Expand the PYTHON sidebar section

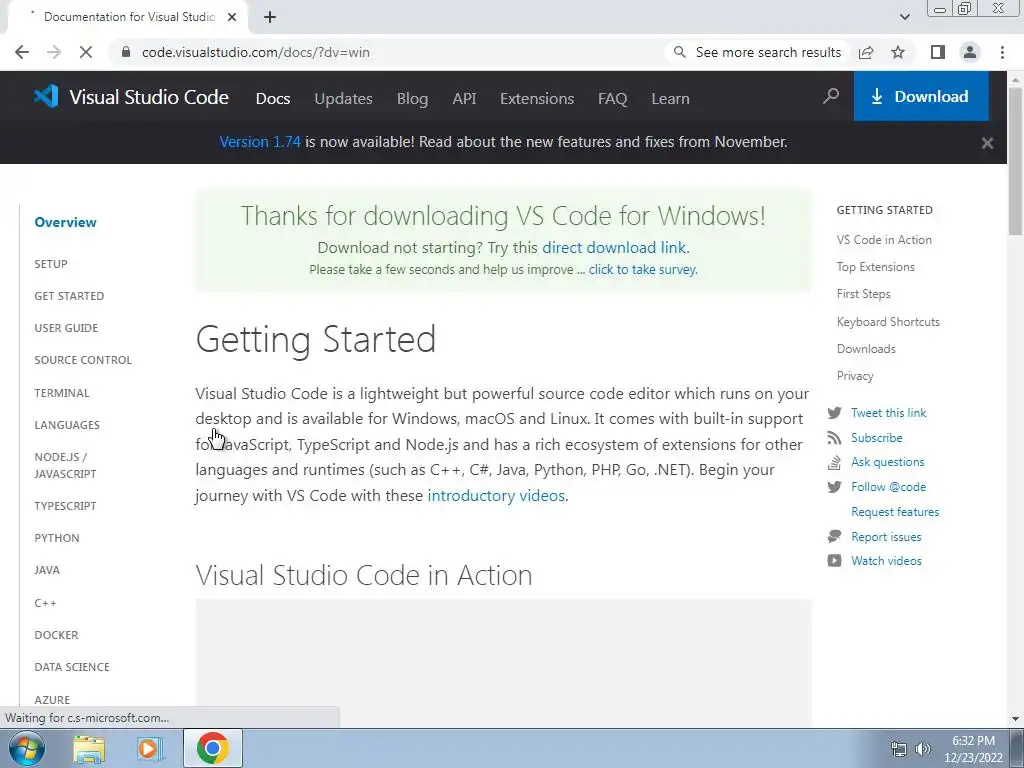click(57, 538)
